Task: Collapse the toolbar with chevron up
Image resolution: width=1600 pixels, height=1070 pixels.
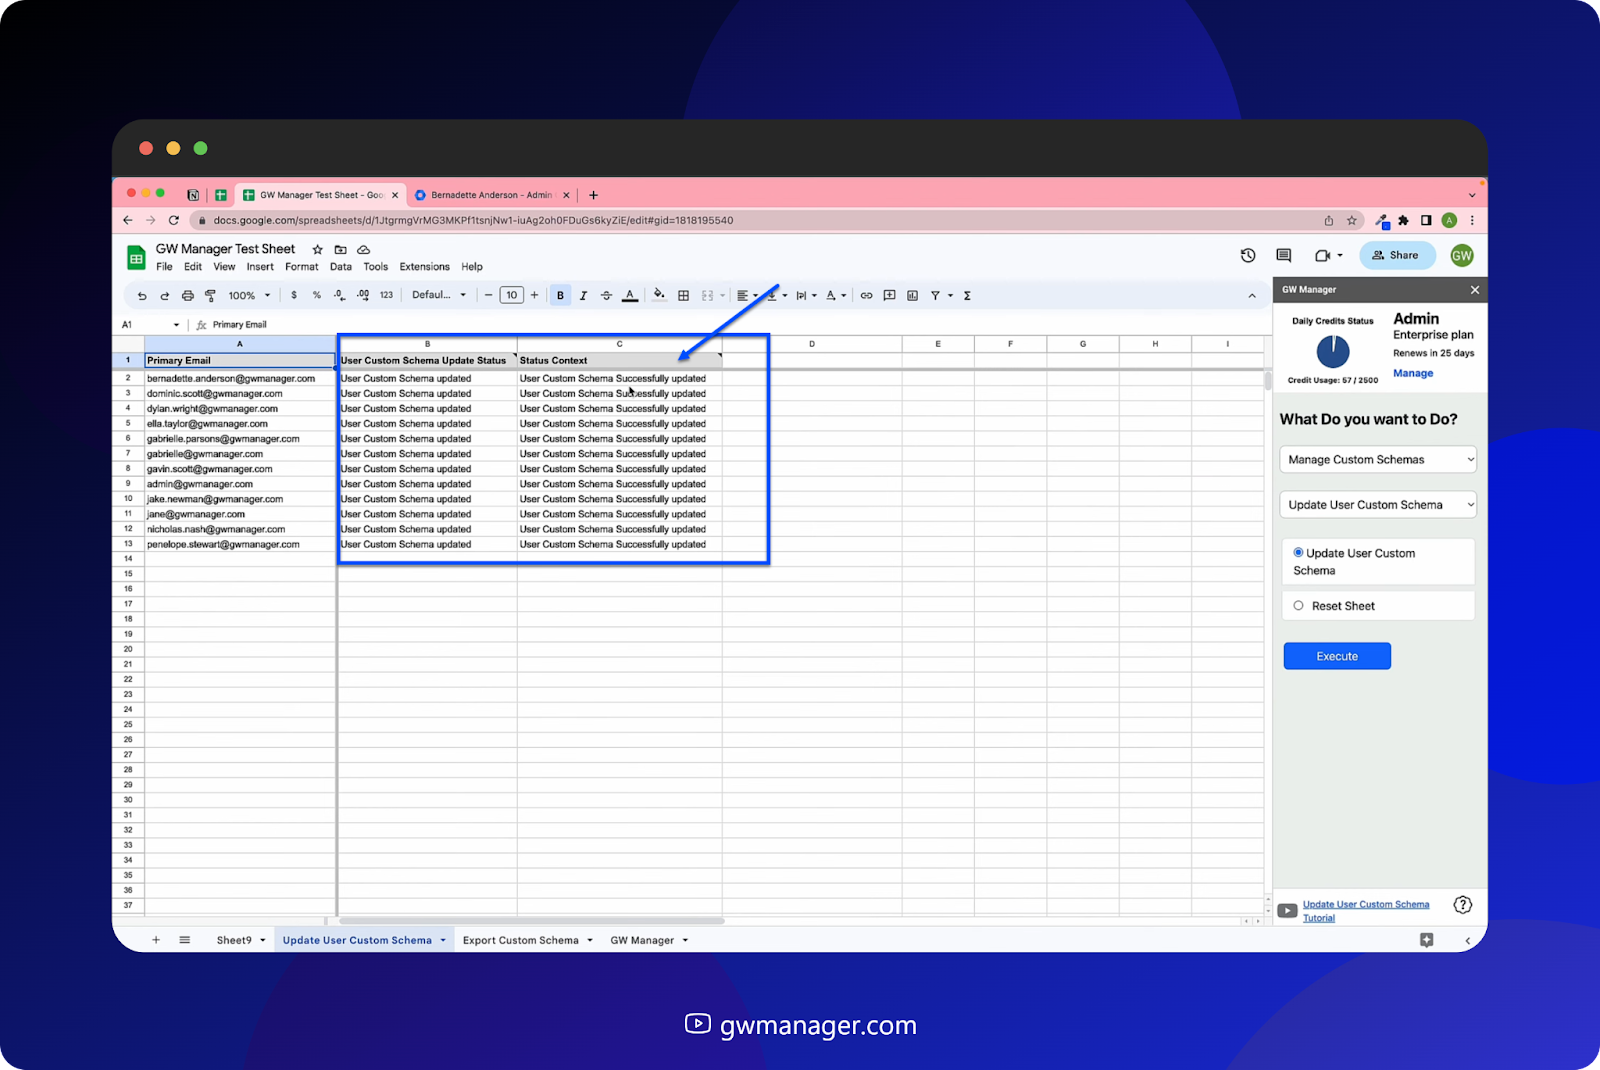Action: click(x=1251, y=296)
